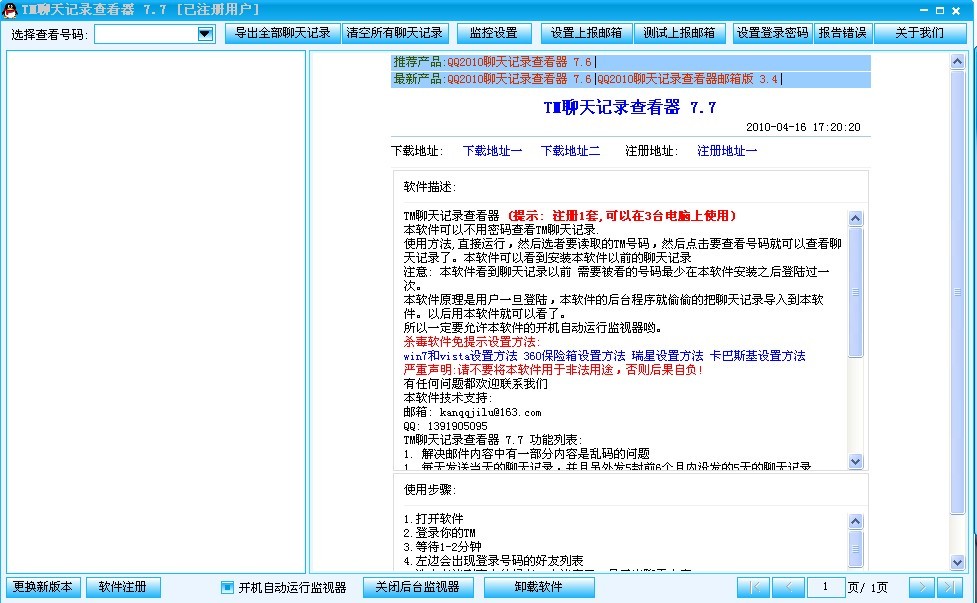
Task: Click scroll-down arrow of 软件描述 box
Action: 855,461
